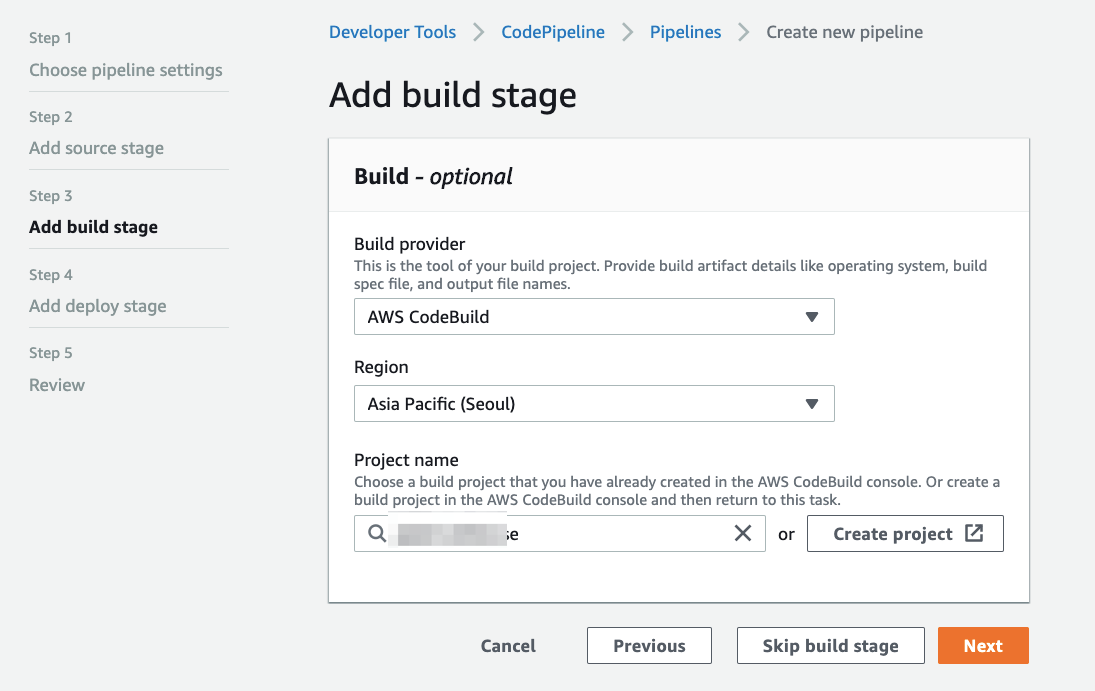Click the Project name search field
Screen dimensions: 1095x691
560,534
